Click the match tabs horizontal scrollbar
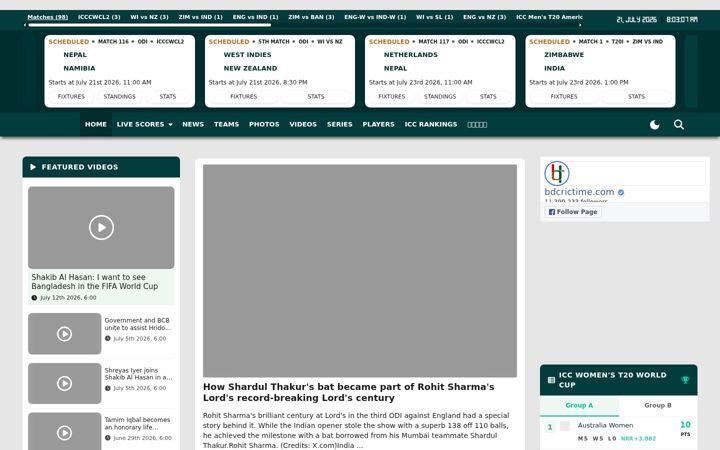Viewport: 720px width, 450px height. click(x=150, y=25)
